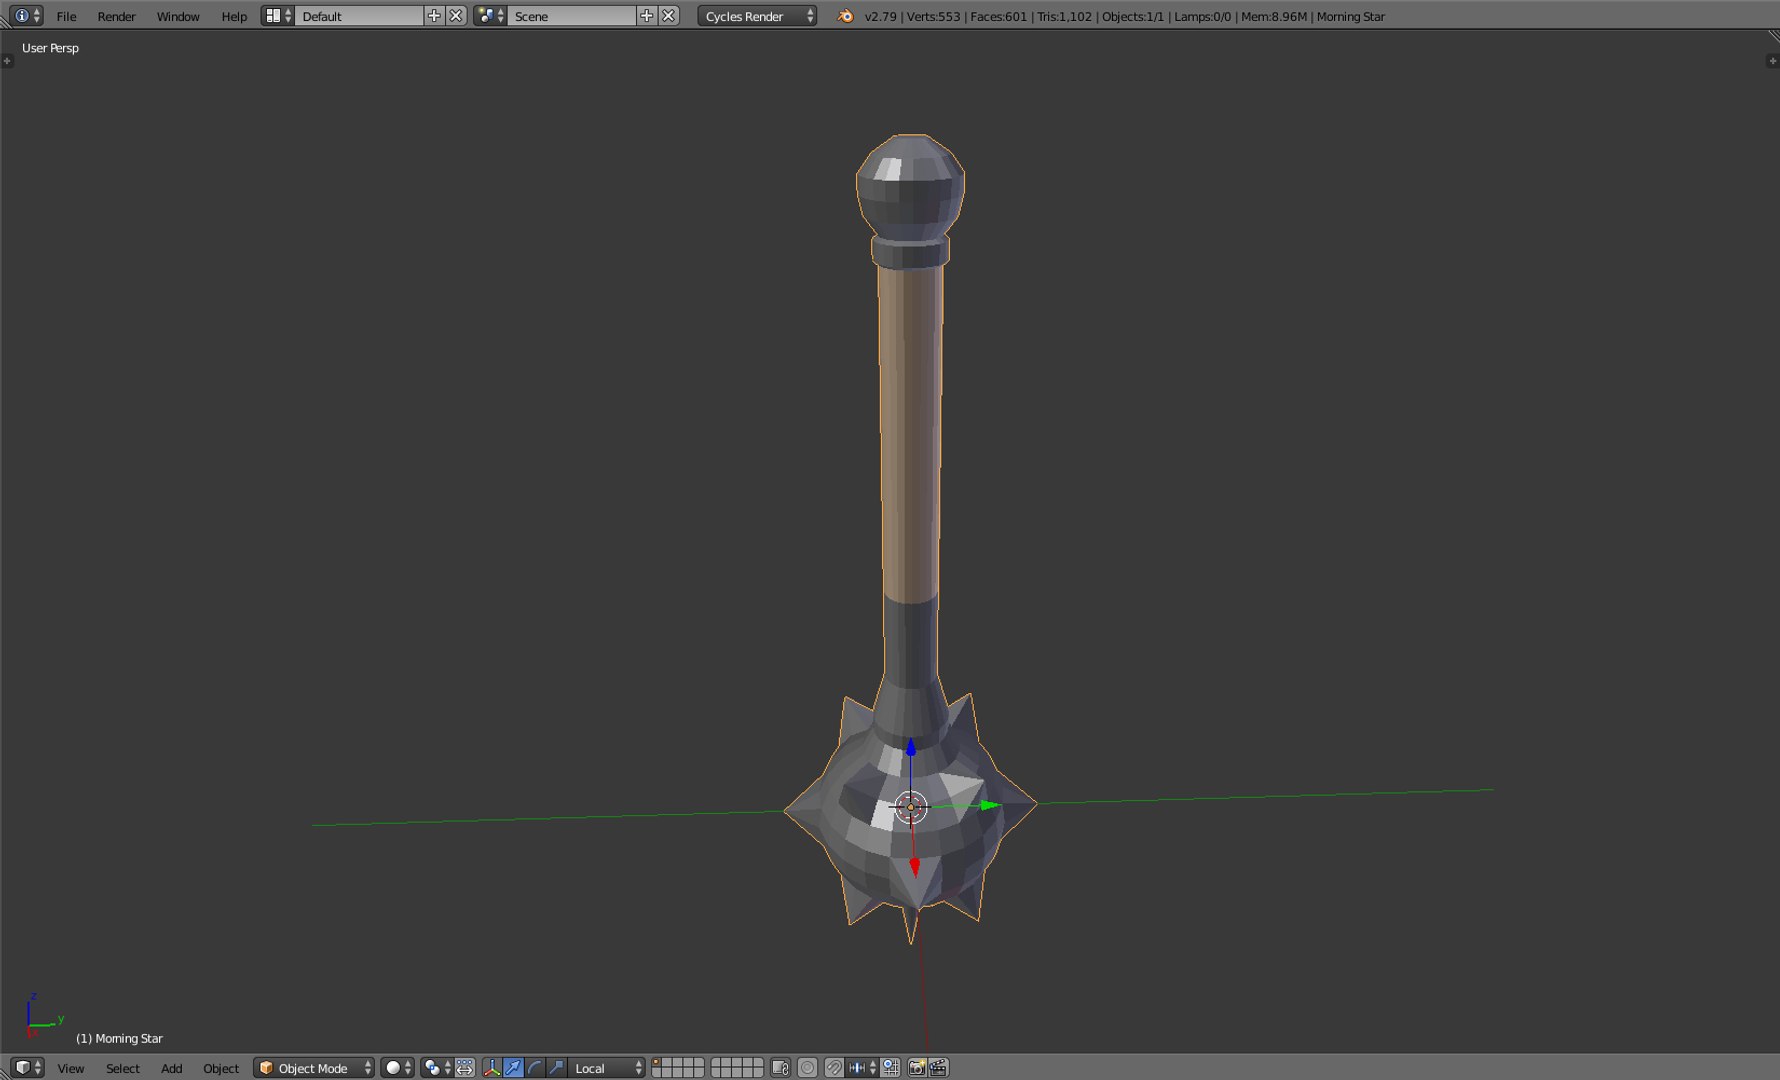Open the viewport Select menu
The image size is (1780, 1080).
123,1068
